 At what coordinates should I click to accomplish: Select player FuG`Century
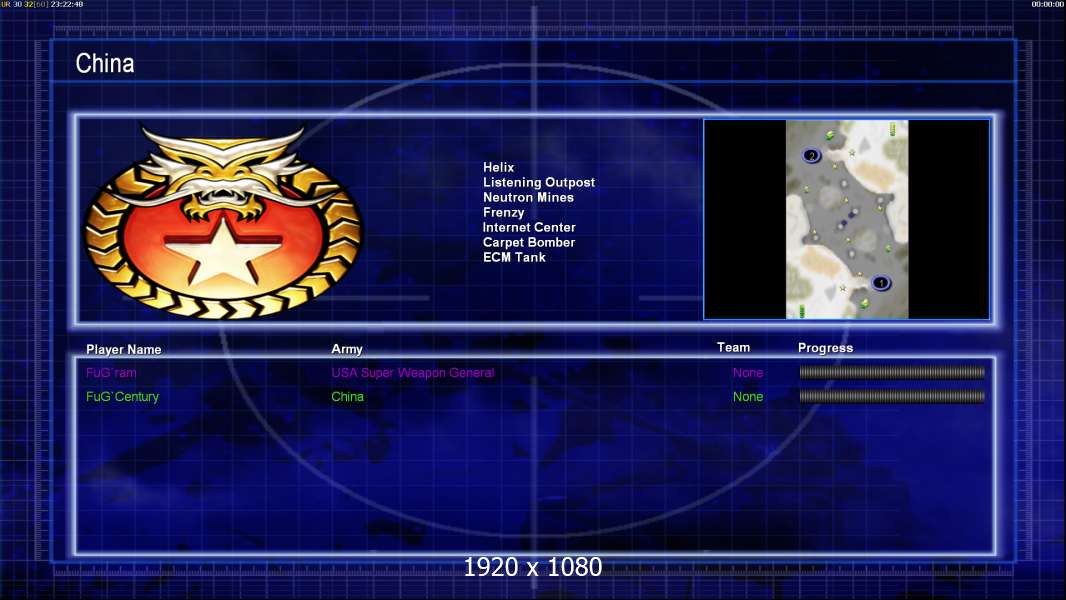click(x=122, y=396)
